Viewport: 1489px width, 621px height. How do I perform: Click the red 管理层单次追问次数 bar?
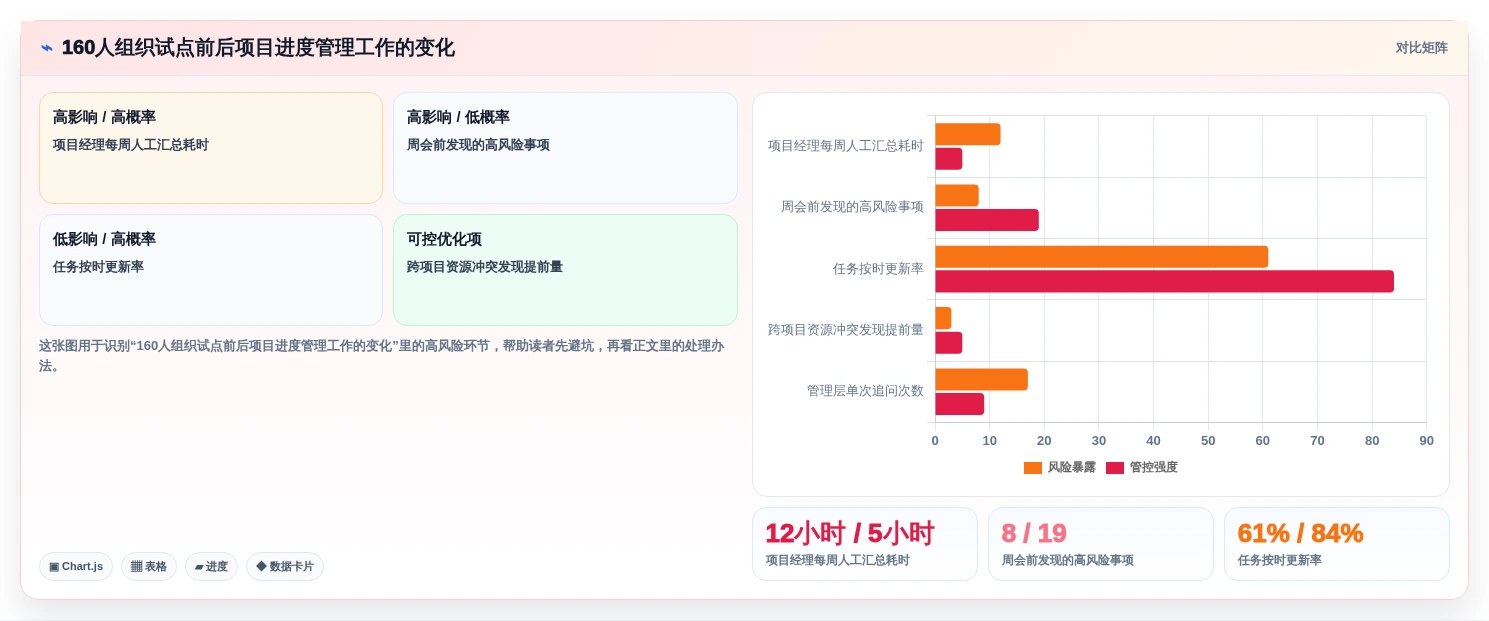click(959, 404)
